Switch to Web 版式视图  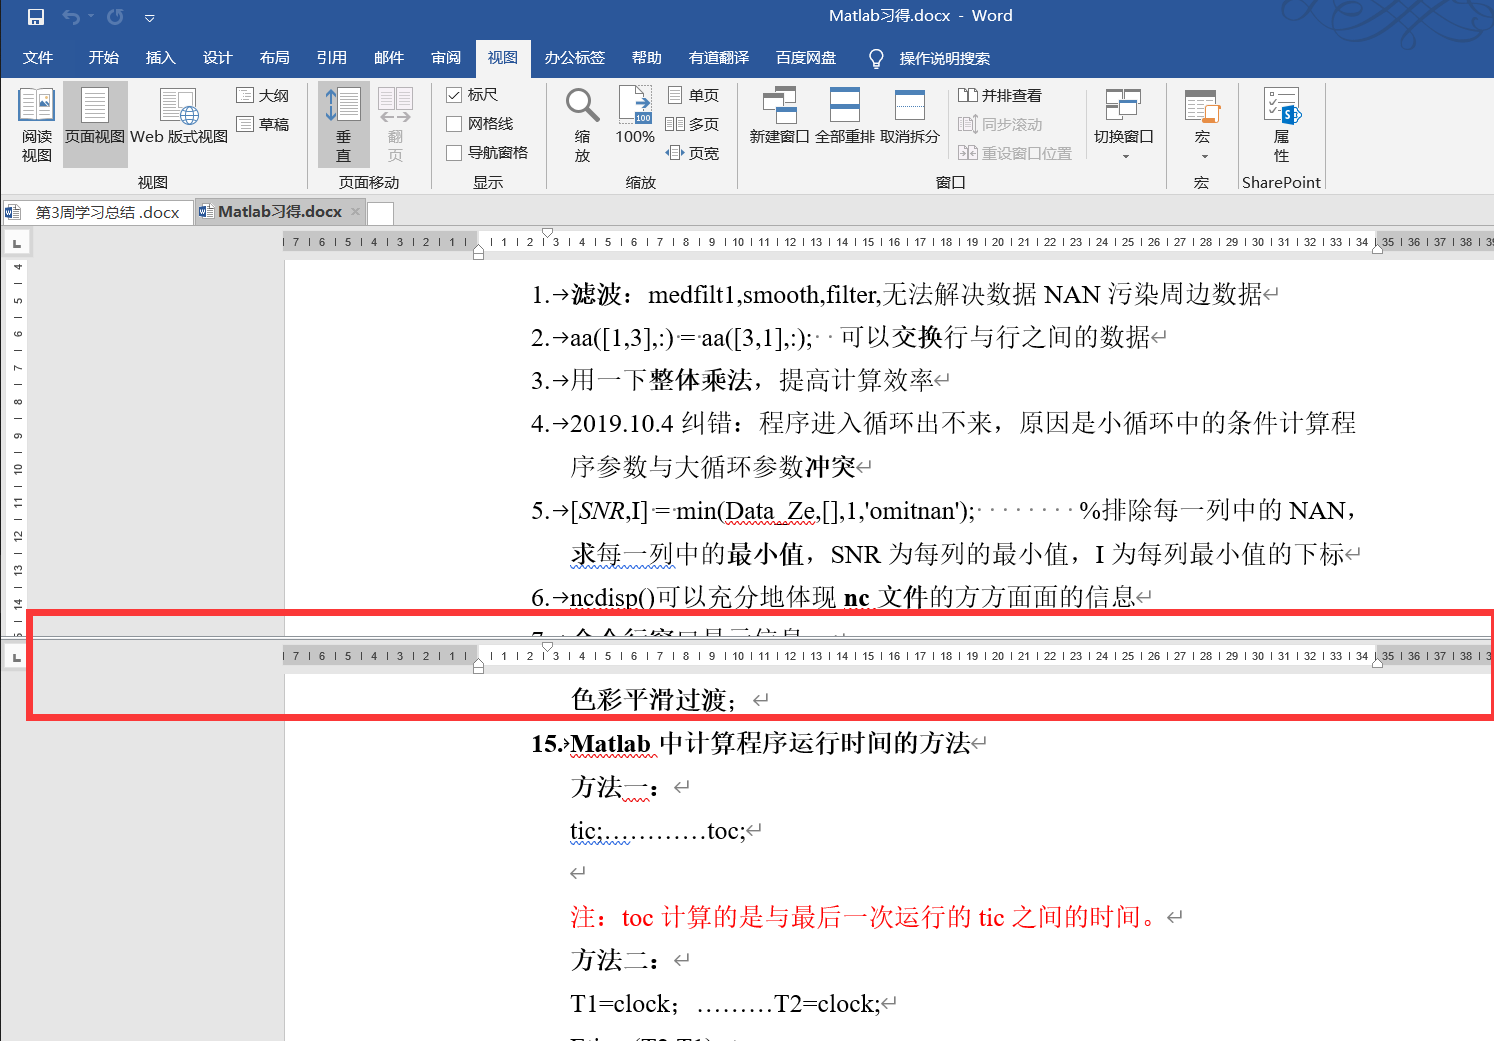coord(179,118)
